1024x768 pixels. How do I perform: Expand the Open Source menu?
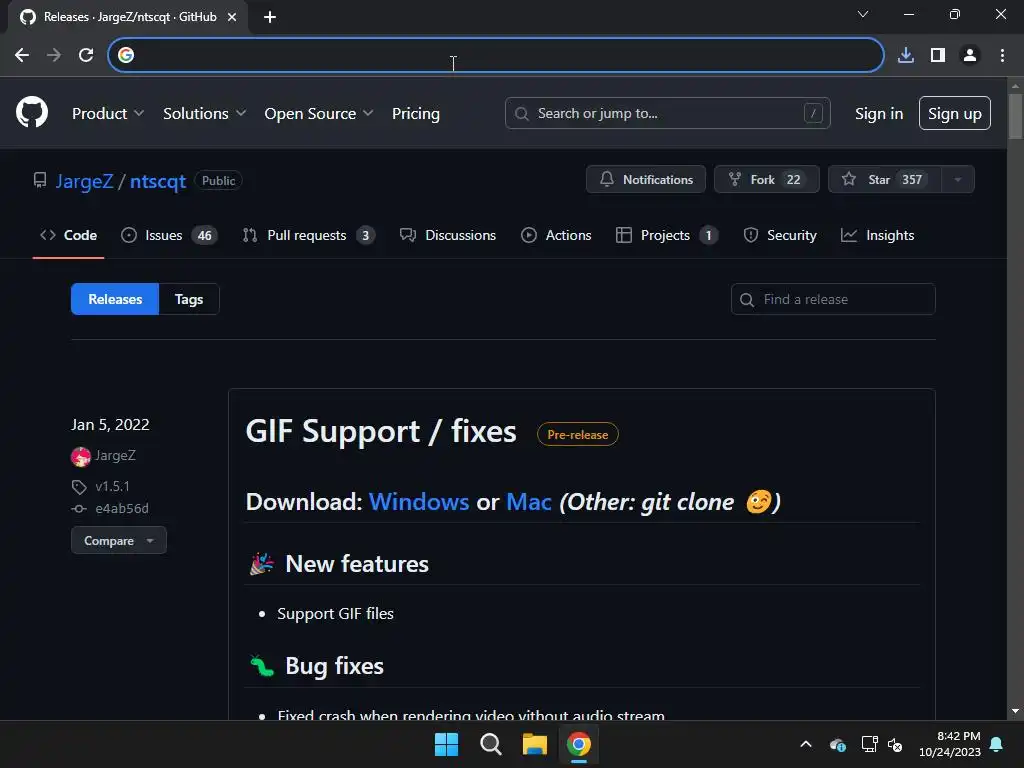click(x=319, y=113)
